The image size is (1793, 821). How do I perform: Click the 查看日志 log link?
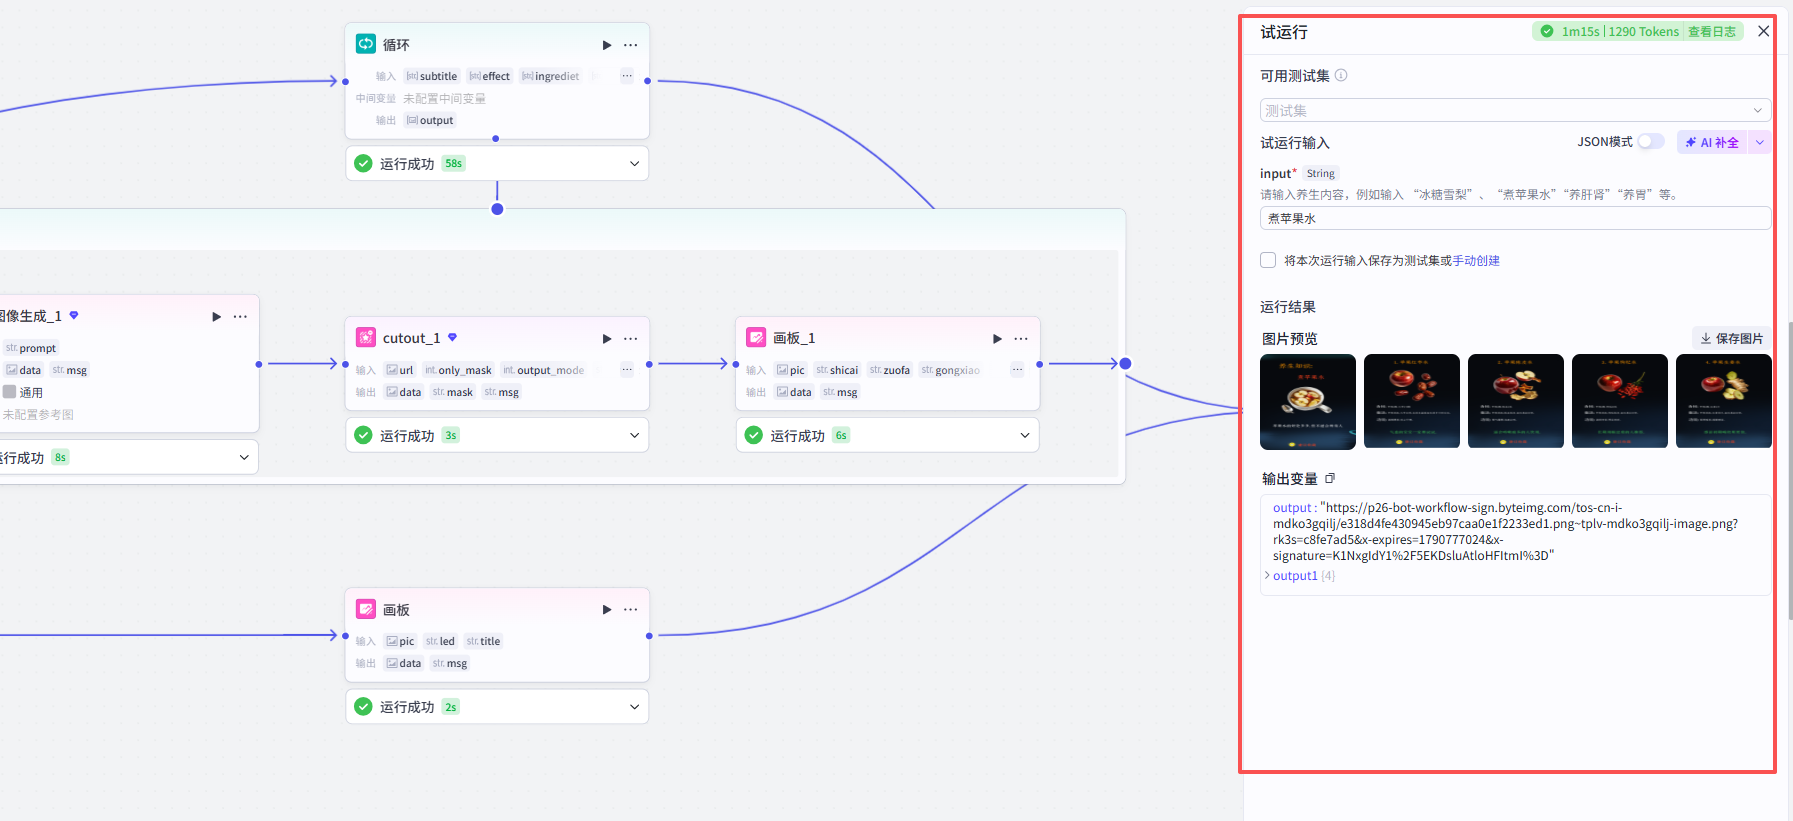pos(1712,32)
